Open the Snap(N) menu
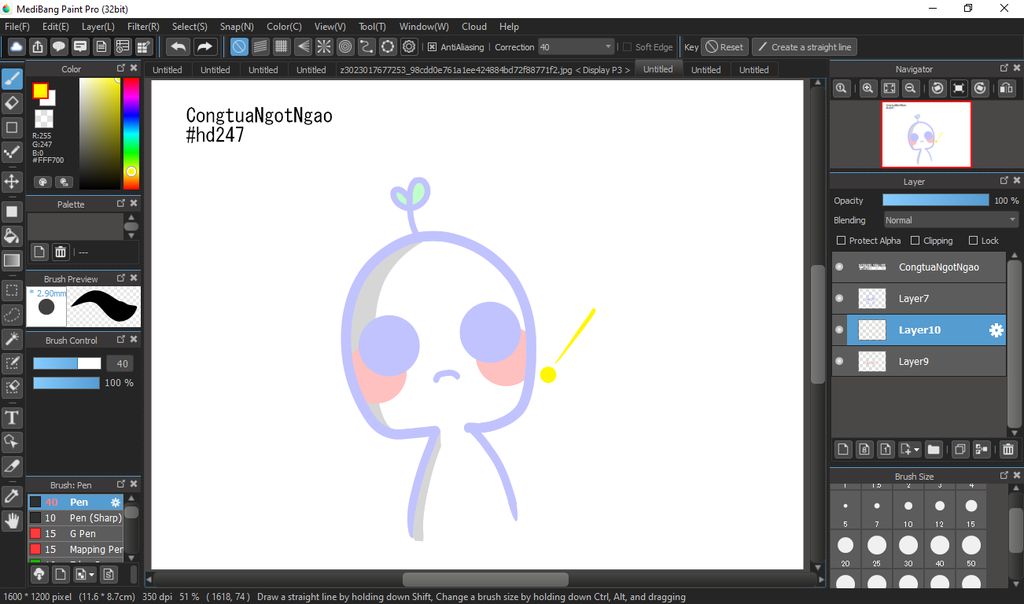 tap(236, 27)
